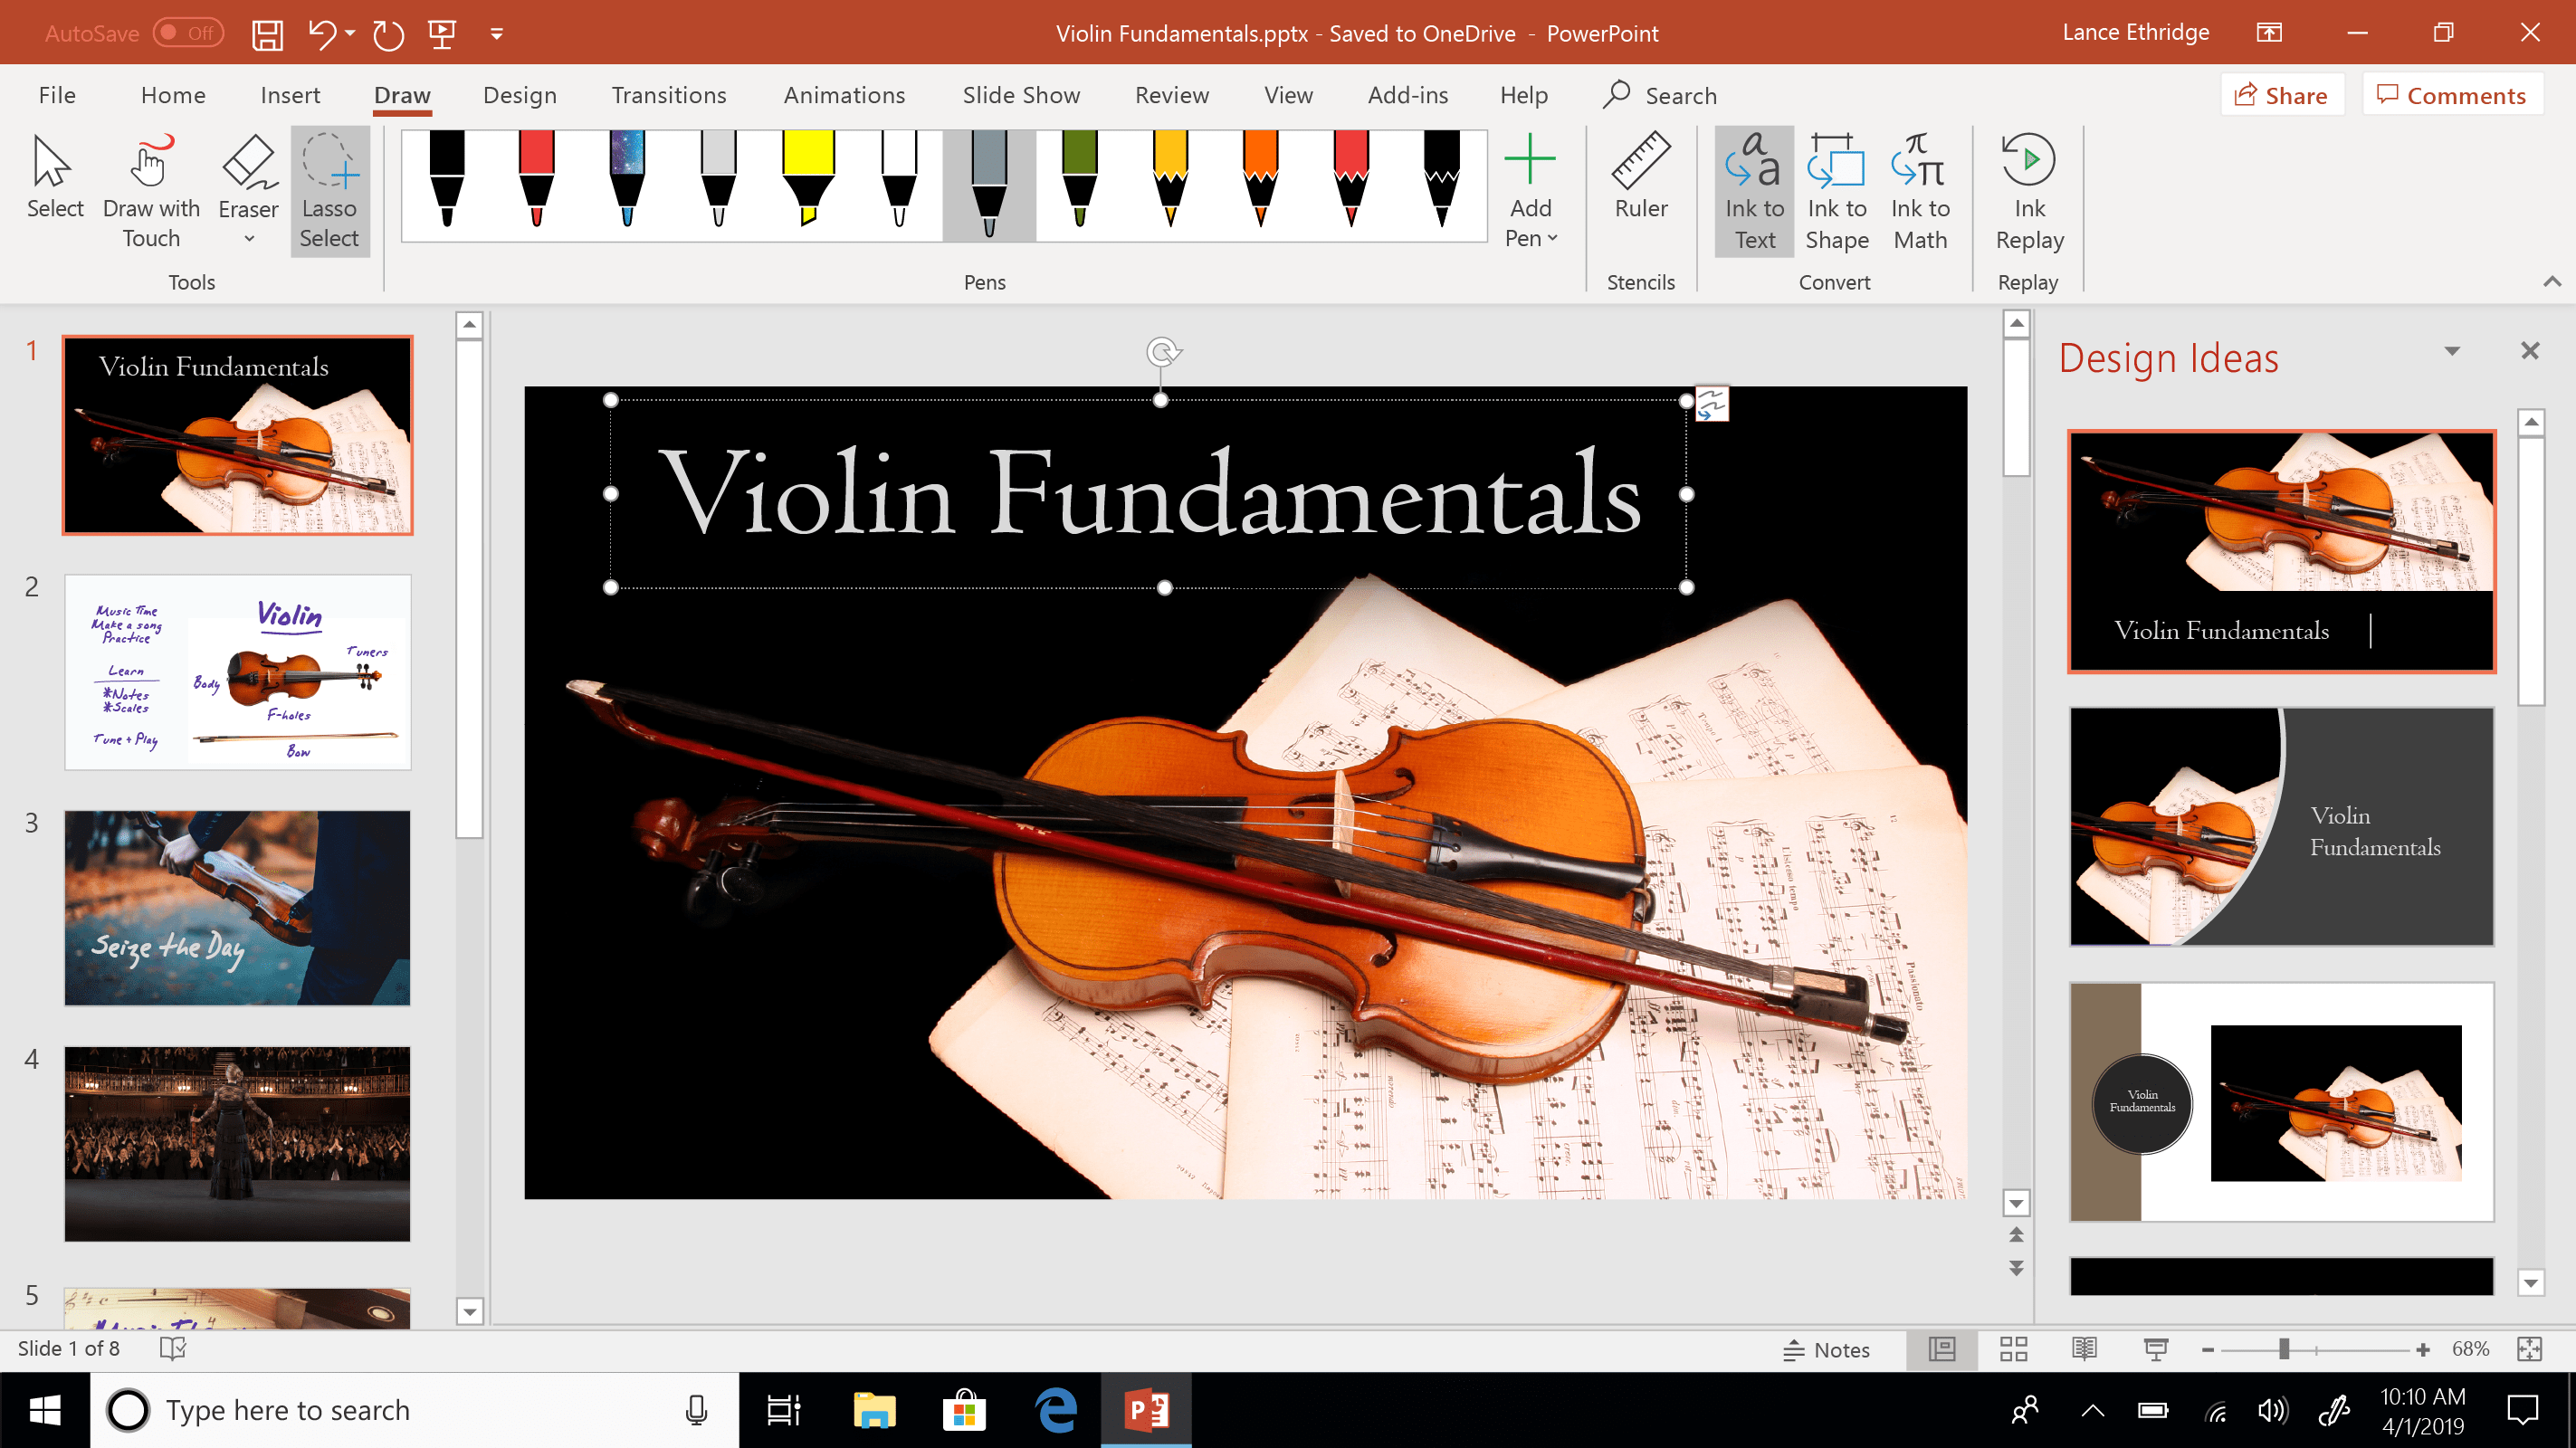Select the Ruler stencil tool
The image size is (2576, 1448).
pos(1640,178)
